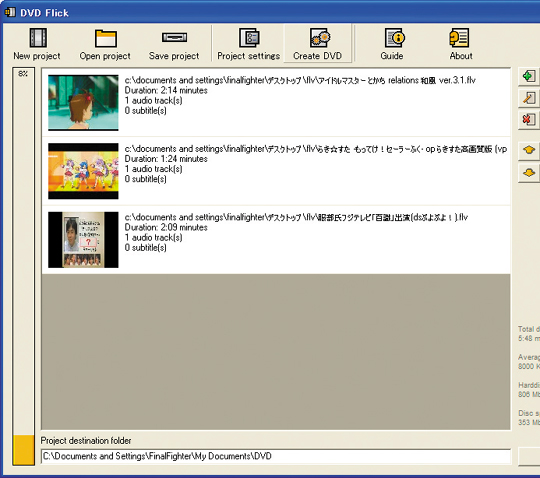Viewport: 540px width, 478px height.
Task: Click the Project destination folder path field
Action: click(276, 456)
